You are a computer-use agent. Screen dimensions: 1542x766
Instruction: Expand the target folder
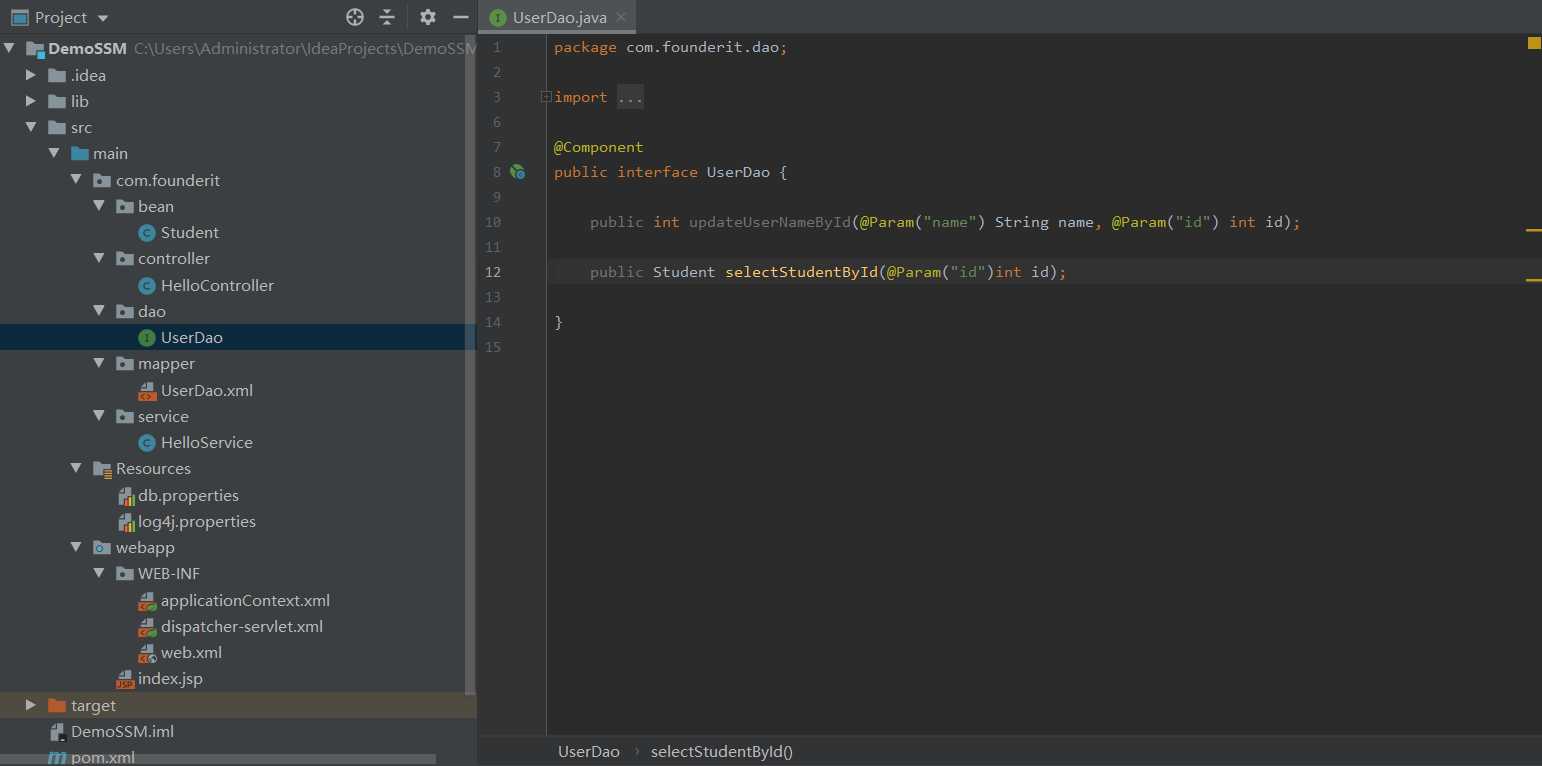point(31,705)
